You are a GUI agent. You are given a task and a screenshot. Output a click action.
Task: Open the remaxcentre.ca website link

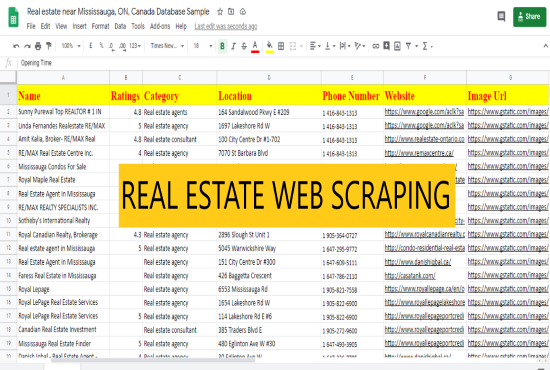419,153
